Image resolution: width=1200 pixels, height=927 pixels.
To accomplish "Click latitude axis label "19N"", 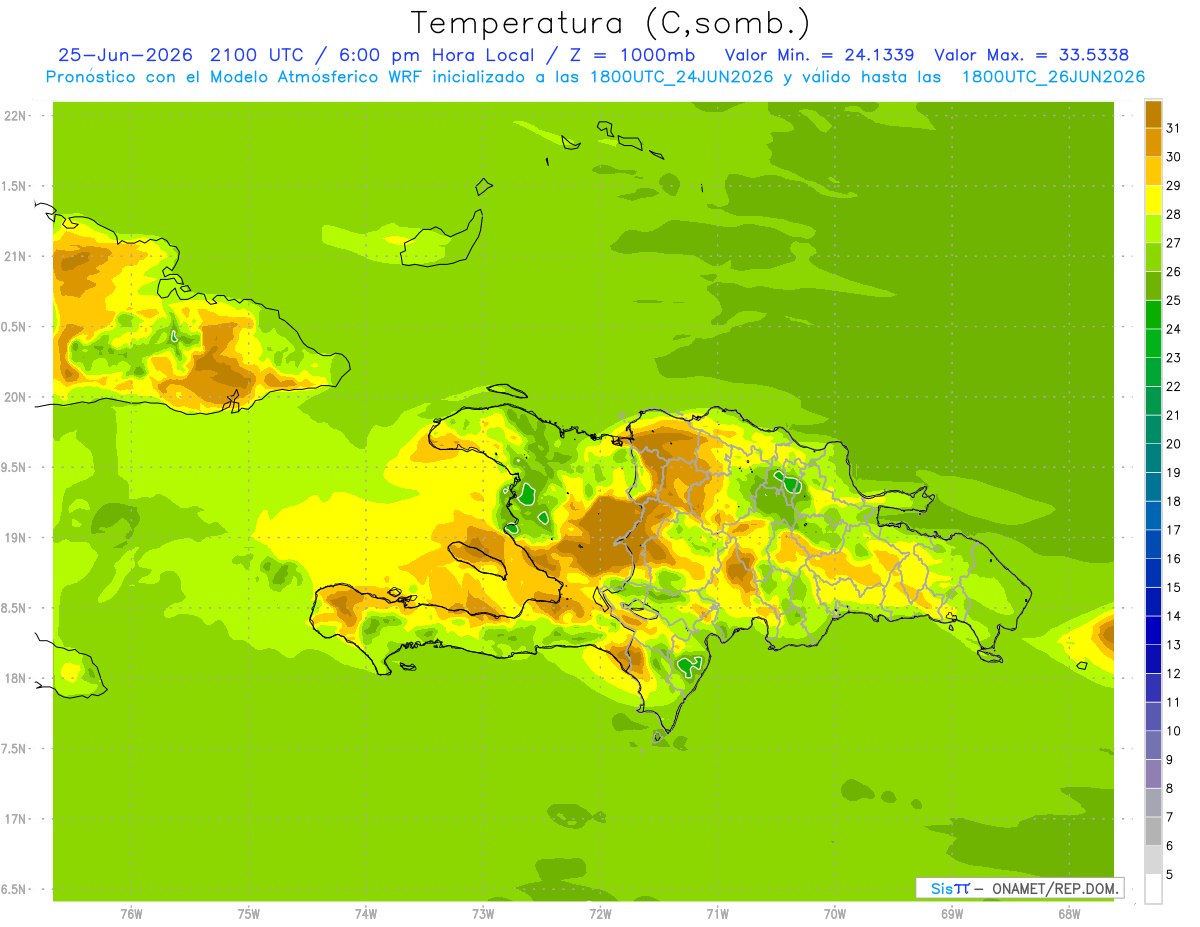I will coord(15,538).
